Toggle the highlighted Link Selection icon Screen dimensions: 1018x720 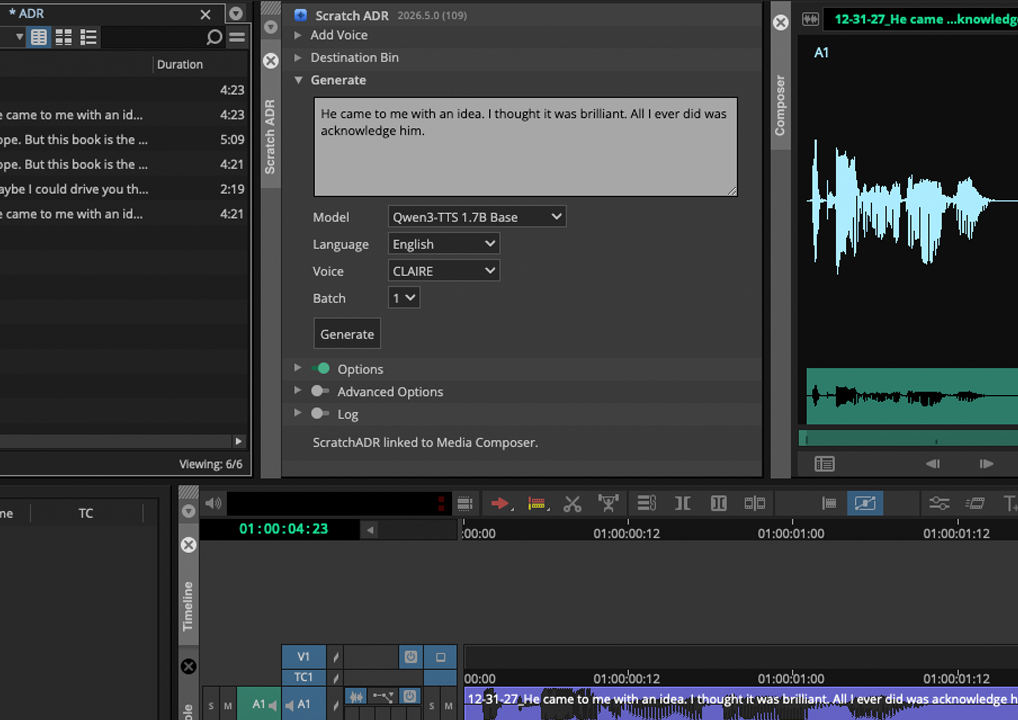point(865,503)
